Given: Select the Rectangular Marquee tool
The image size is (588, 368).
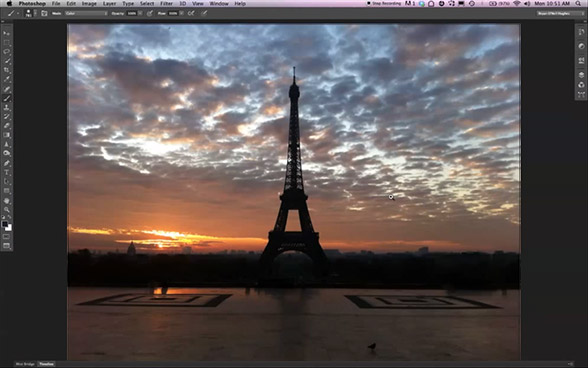Looking at the screenshot, I should click(7, 42).
